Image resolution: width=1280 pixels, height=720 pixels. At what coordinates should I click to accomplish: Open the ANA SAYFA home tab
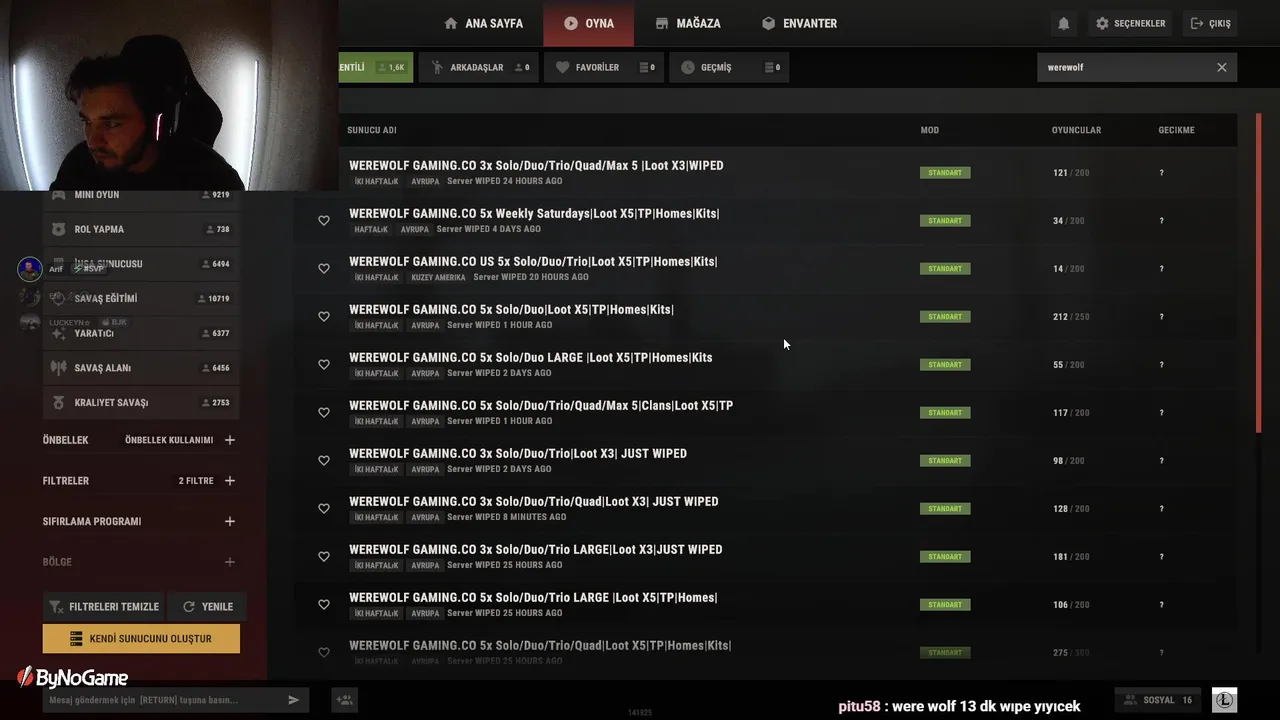pyautogui.click(x=483, y=23)
